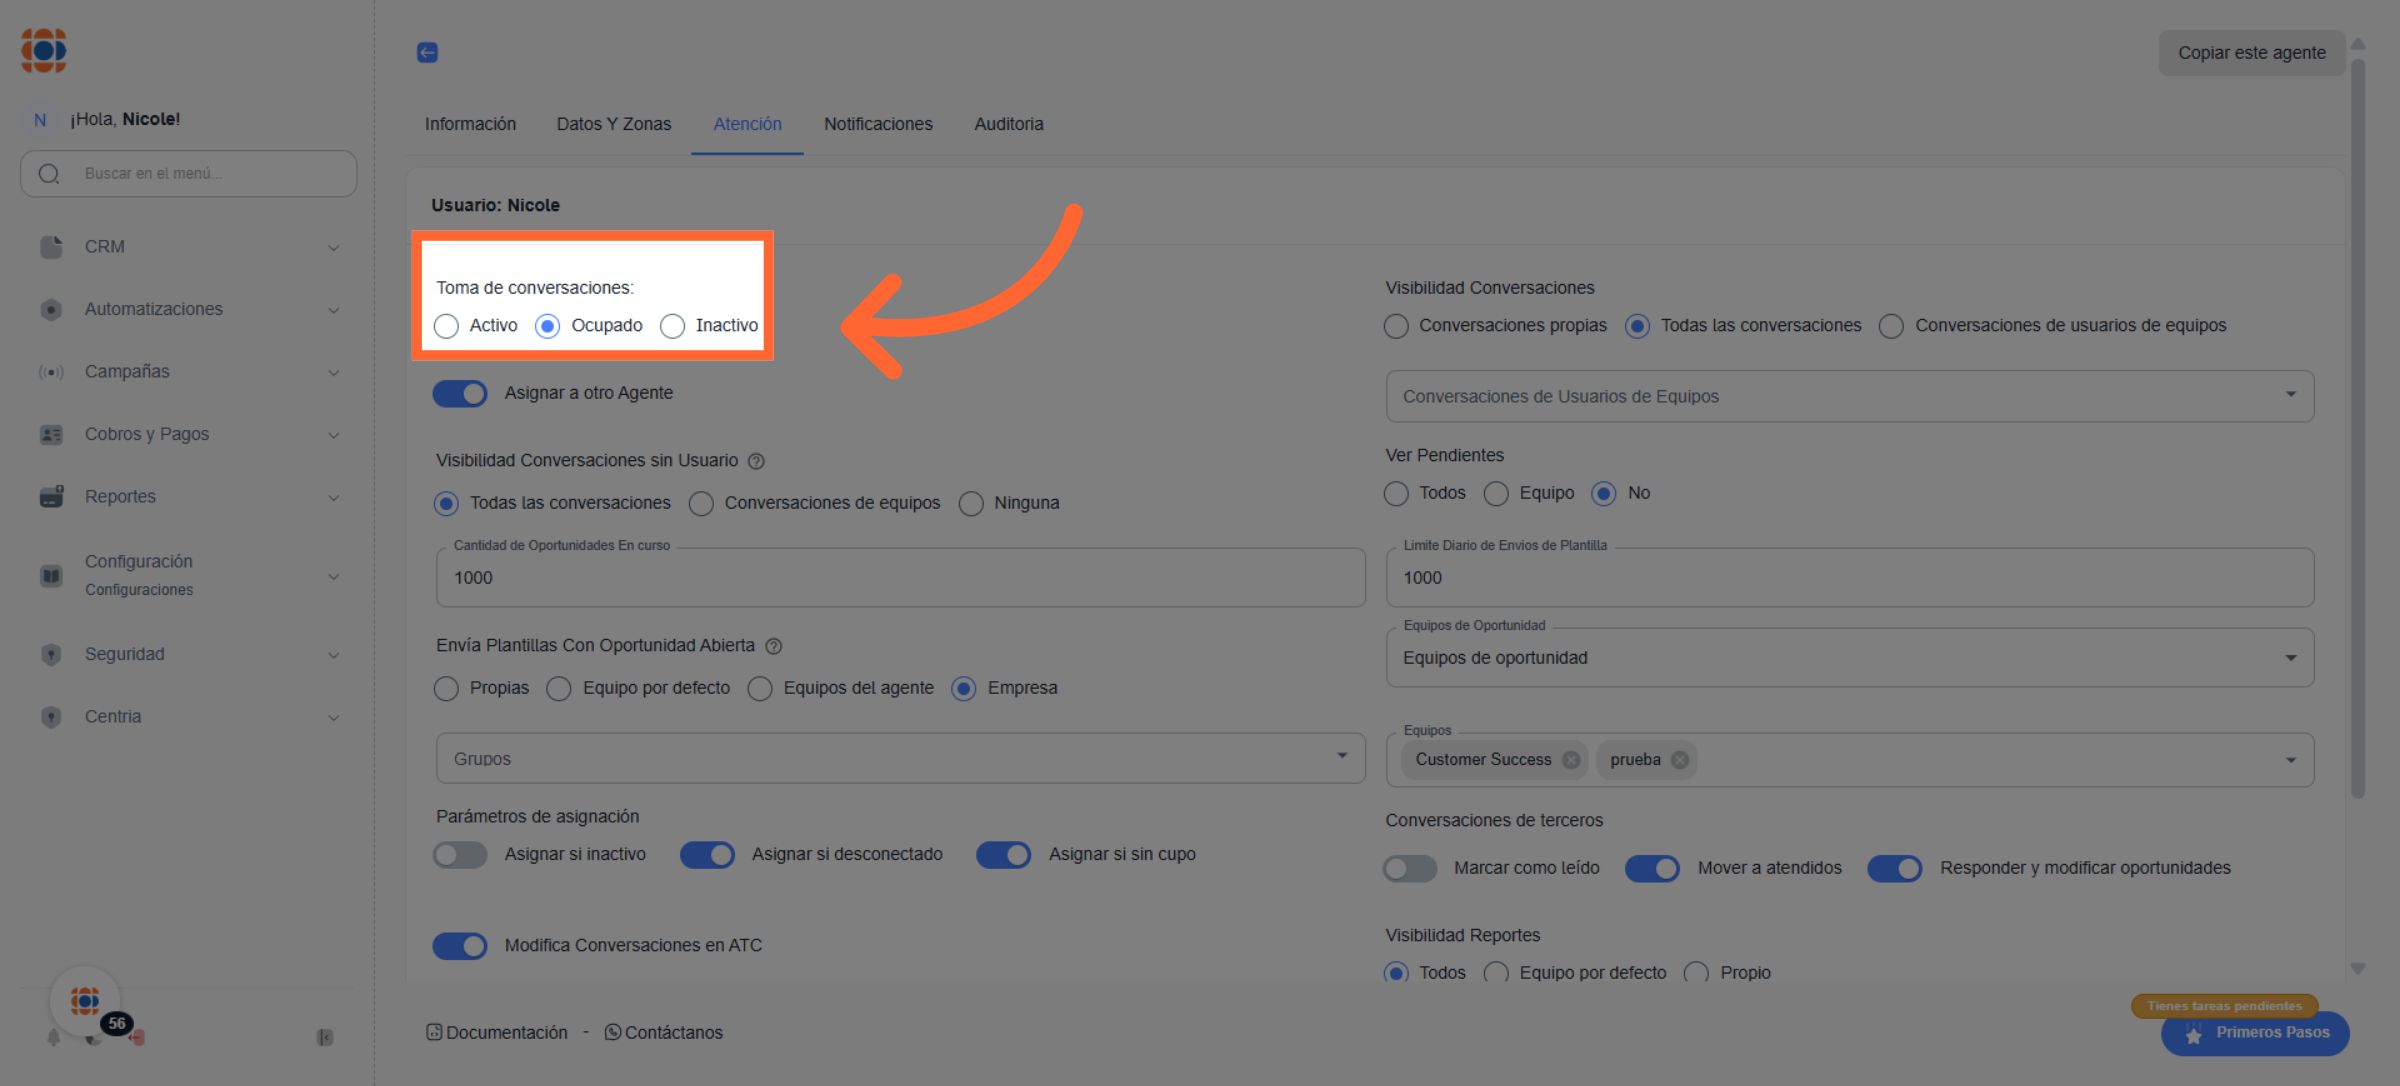
Task: Click the Copiar este agente button
Action: (2251, 53)
